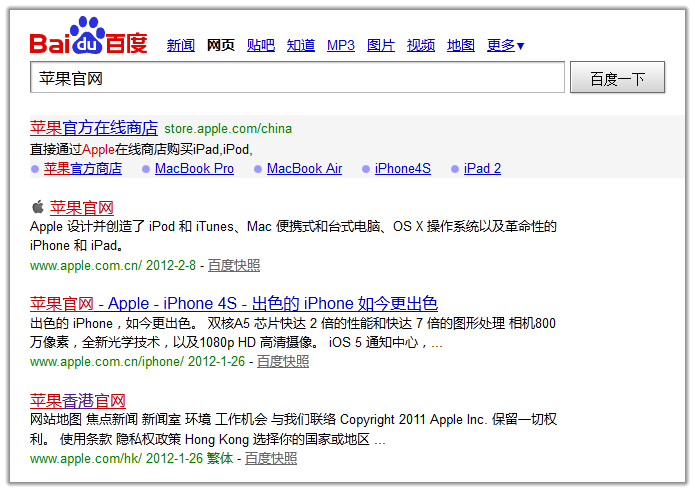Click the Apple logo icon beside 苹果官网

coord(38,207)
